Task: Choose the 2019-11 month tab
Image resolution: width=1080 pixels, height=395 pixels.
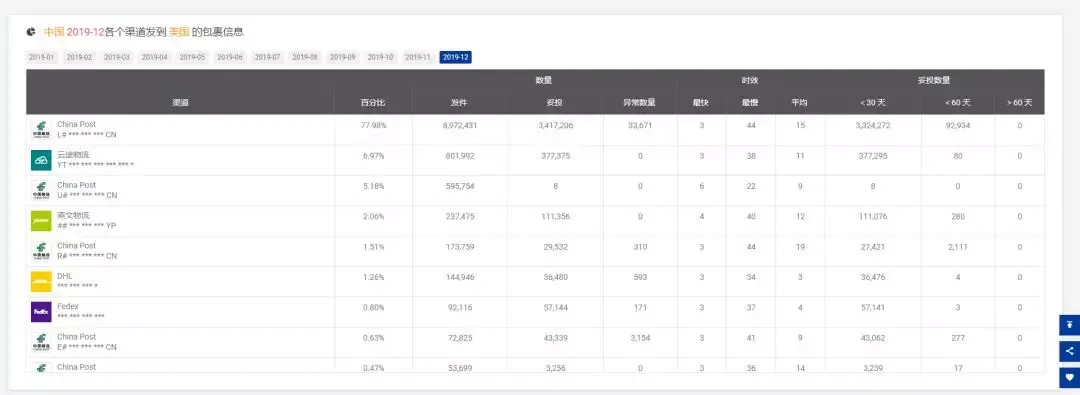Action: [417, 57]
